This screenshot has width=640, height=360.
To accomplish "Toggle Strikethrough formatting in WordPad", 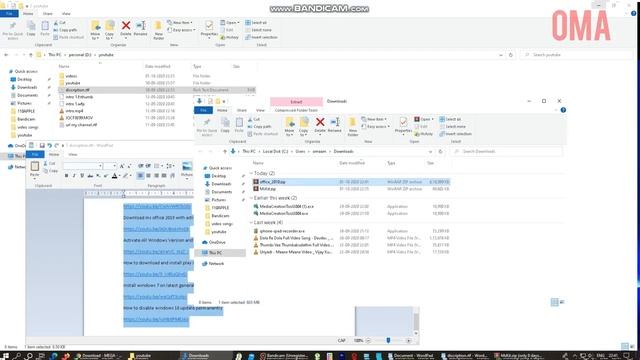I will pos(90,176).
